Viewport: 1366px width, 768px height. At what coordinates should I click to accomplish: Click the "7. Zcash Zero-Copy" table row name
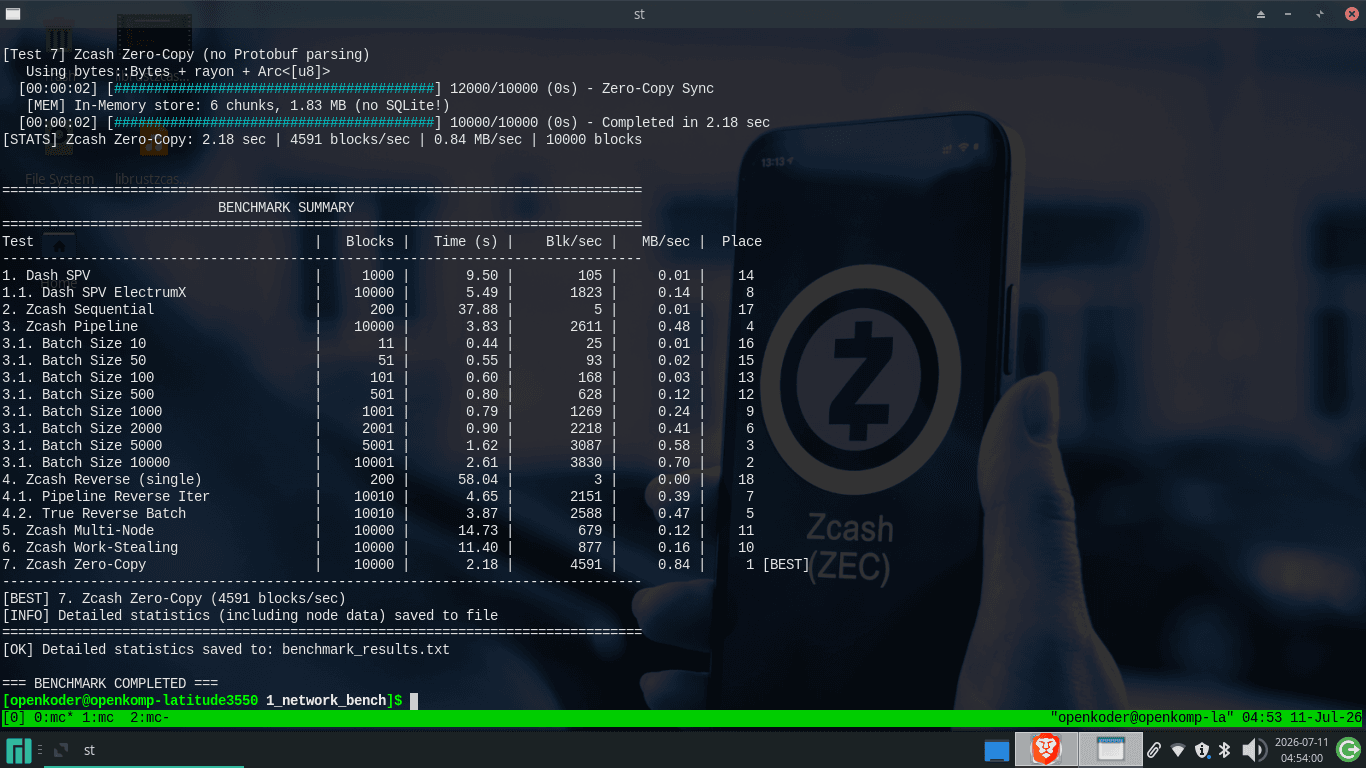pos(74,564)
